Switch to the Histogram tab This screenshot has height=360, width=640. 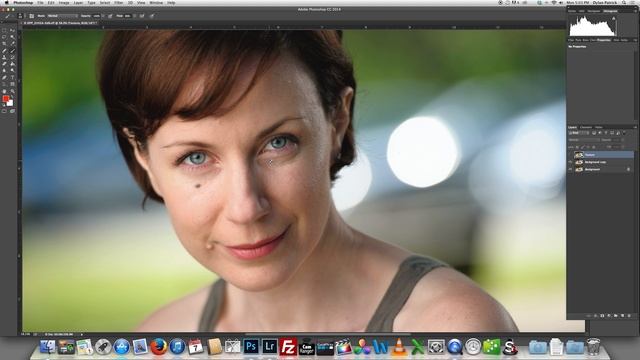pyautogui.click(x=611, y=11)
